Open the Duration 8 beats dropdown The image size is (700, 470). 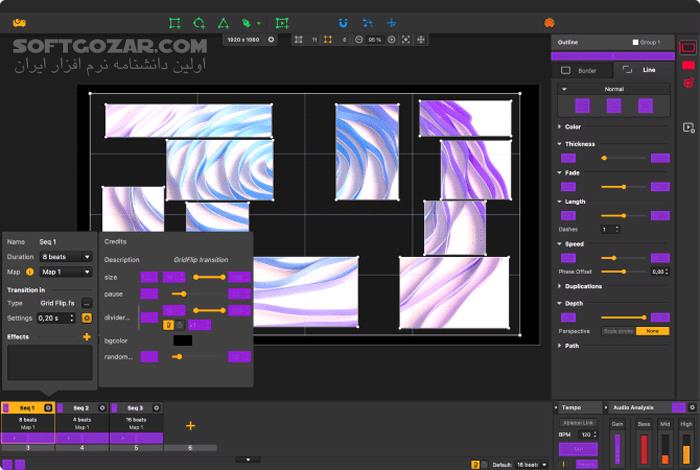(65, 257)
